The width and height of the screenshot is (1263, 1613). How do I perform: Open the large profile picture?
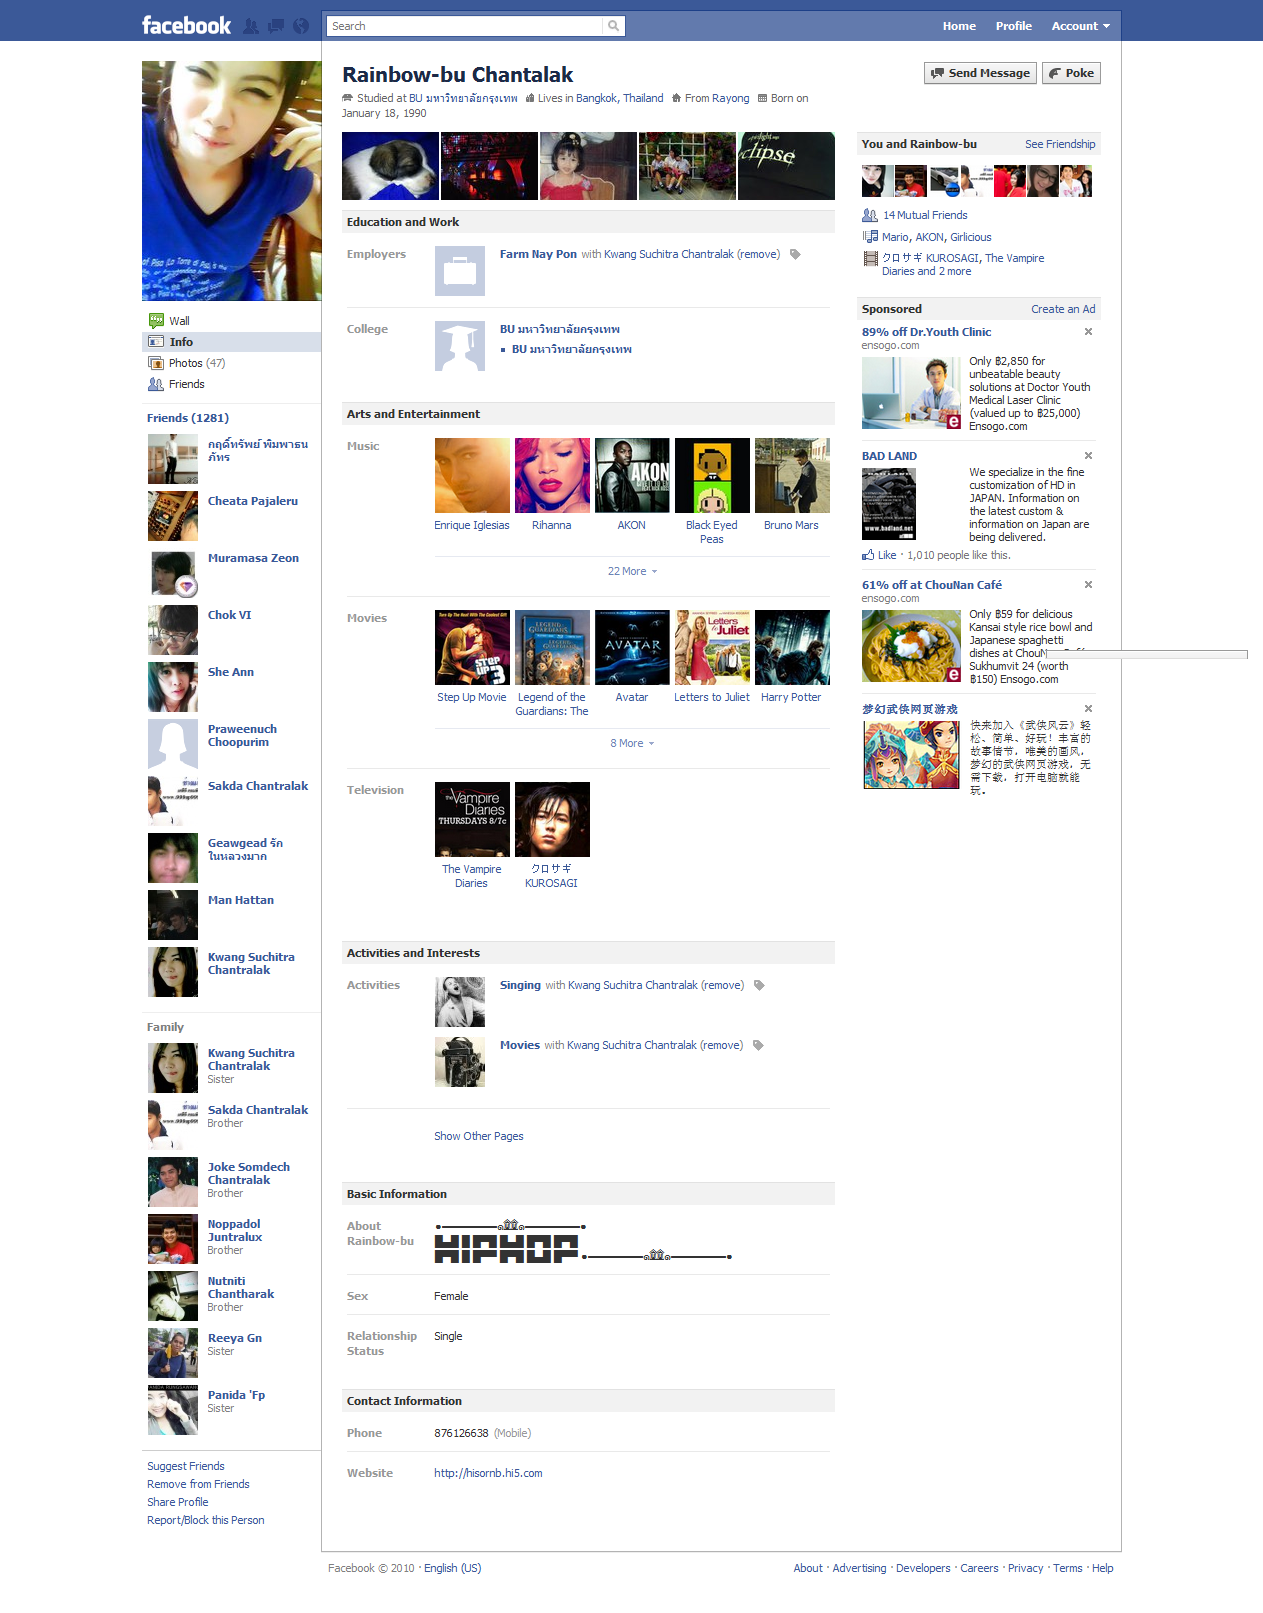pos(231,181)
